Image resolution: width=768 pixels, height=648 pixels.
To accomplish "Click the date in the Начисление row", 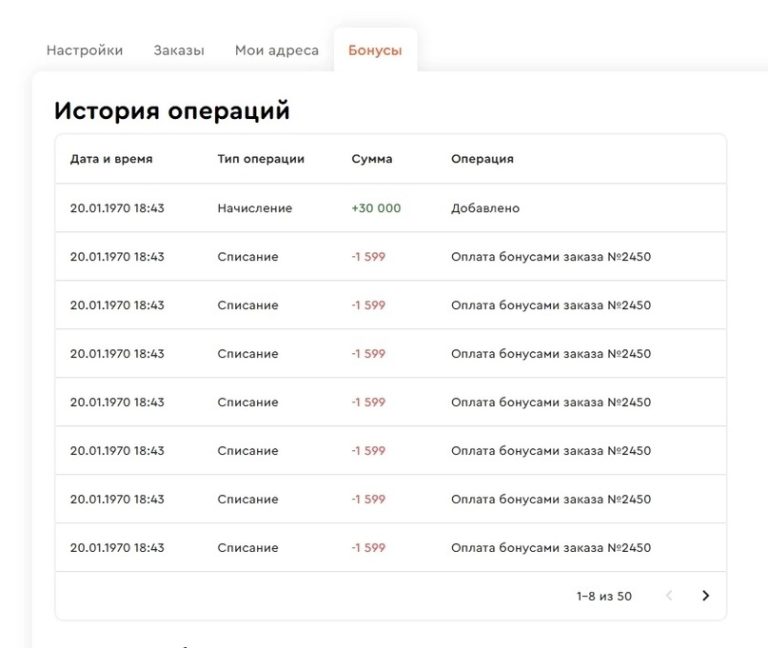I will [117, 208].
